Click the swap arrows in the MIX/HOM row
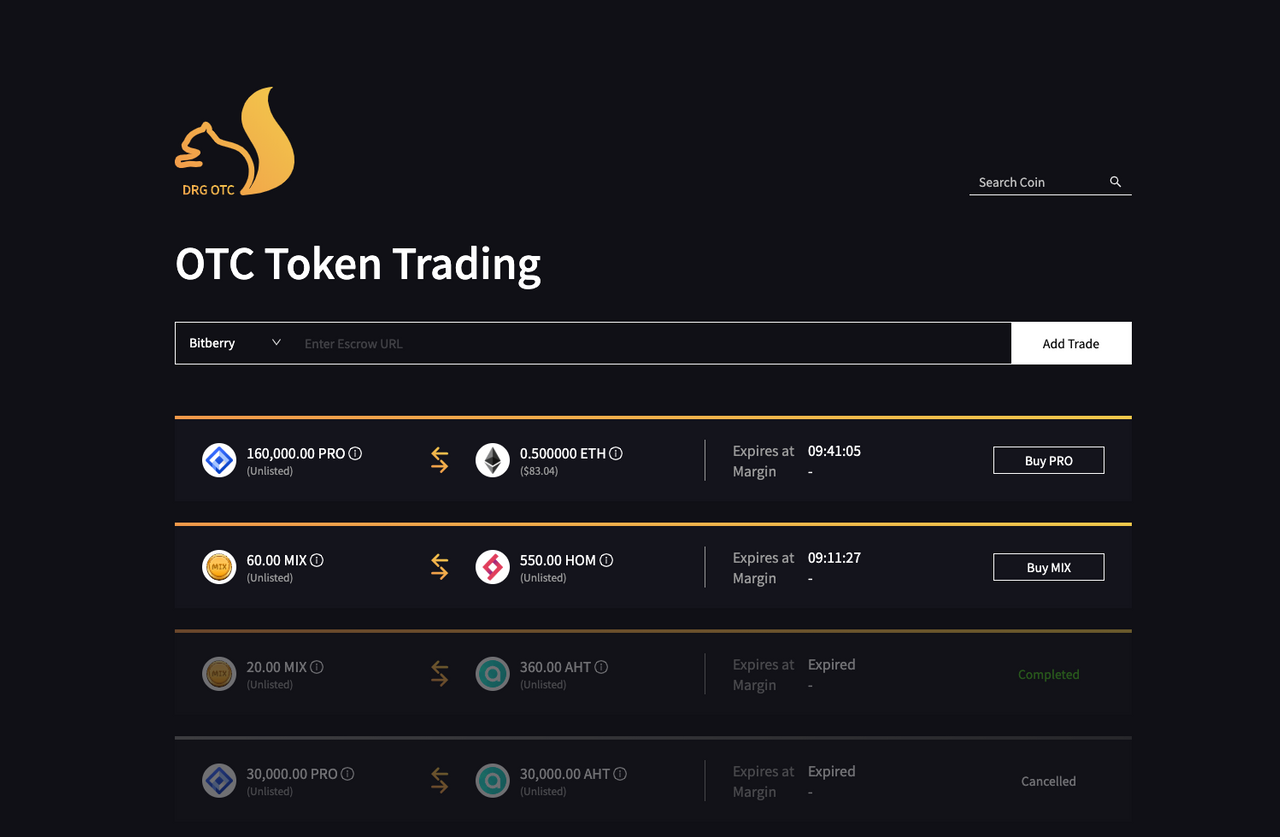The width and height of the screenshot is (1280, 837). tap(440, 567)
